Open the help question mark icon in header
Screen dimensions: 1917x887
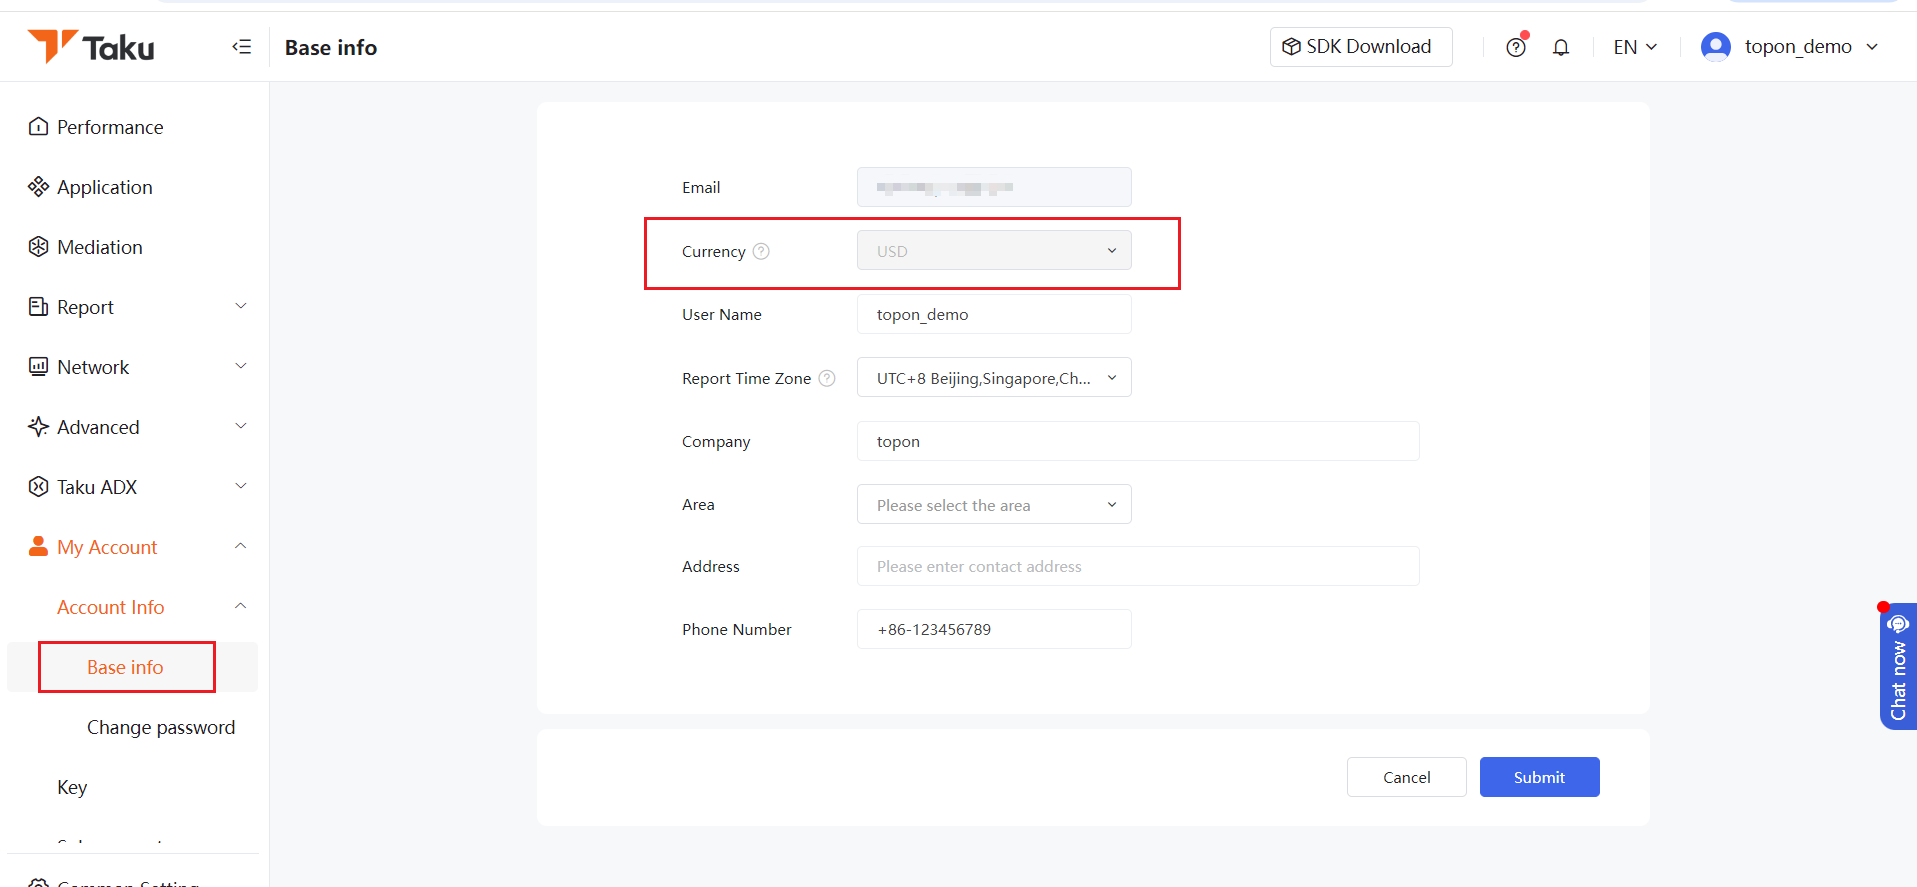(x=1516, y=47)
